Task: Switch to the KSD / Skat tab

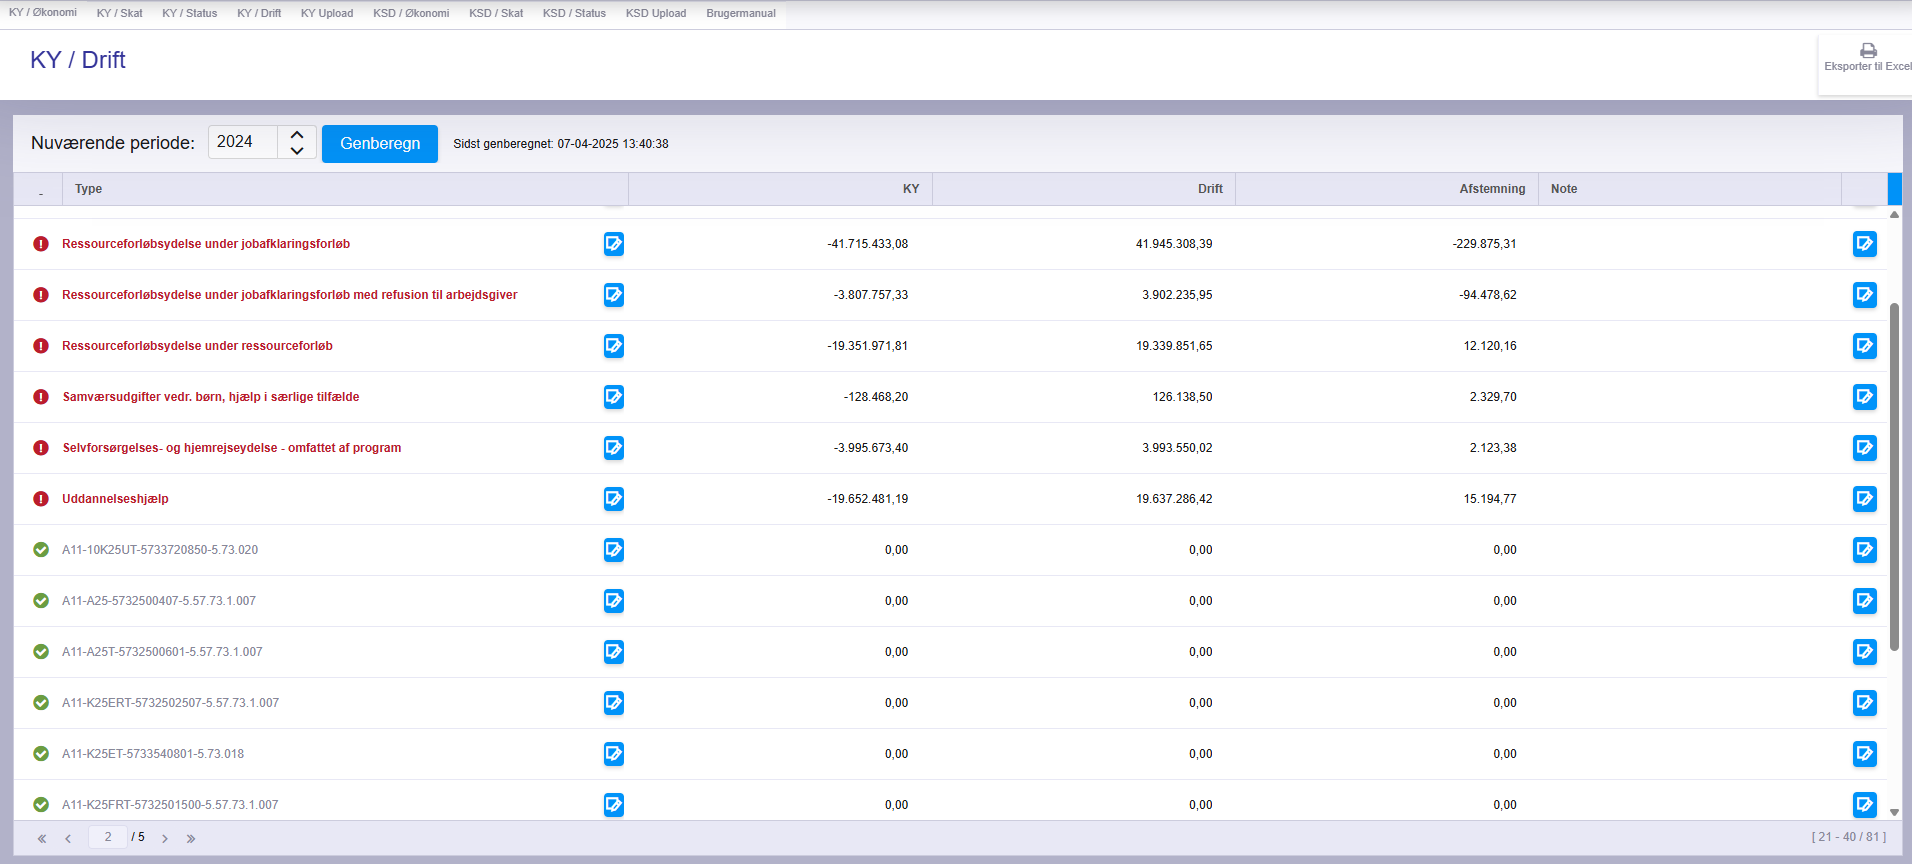Action: [x=496, y=13]
